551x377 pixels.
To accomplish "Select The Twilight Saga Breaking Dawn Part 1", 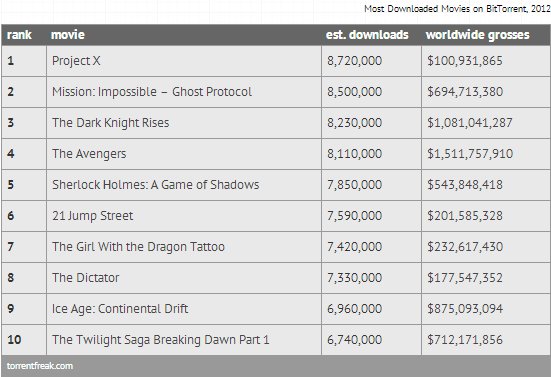I will pos(161,340).
